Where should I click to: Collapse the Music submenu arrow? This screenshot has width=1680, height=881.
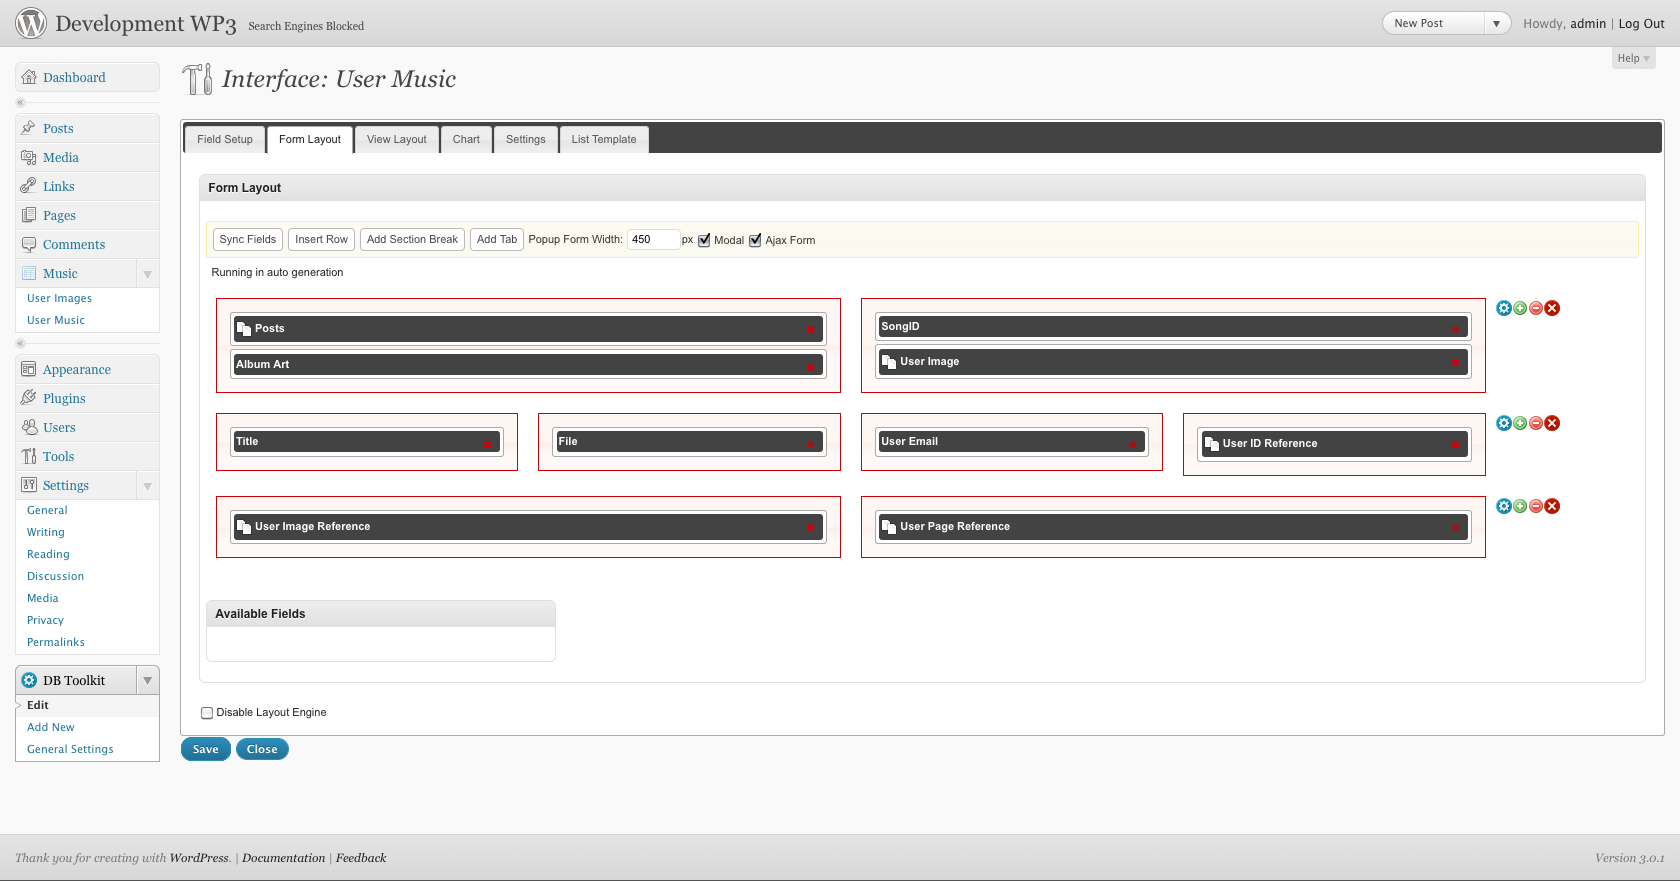tap(148, 274)
